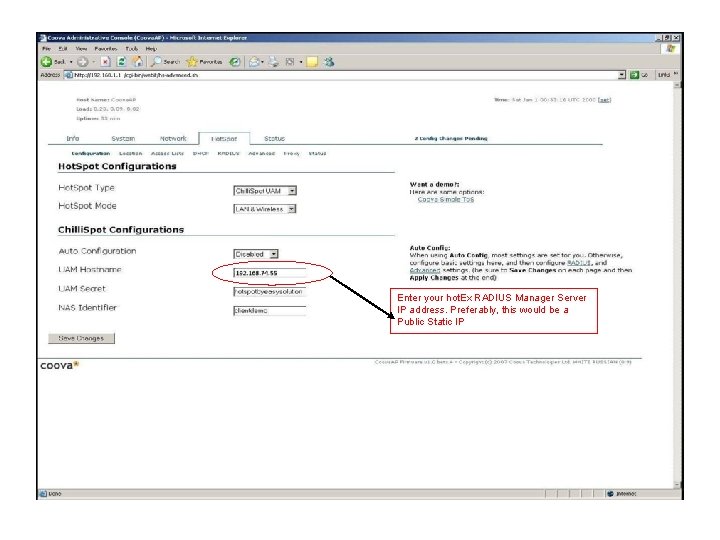Click the green Go arrow button
Screen dimensions: 720x540
coord(635,75)
